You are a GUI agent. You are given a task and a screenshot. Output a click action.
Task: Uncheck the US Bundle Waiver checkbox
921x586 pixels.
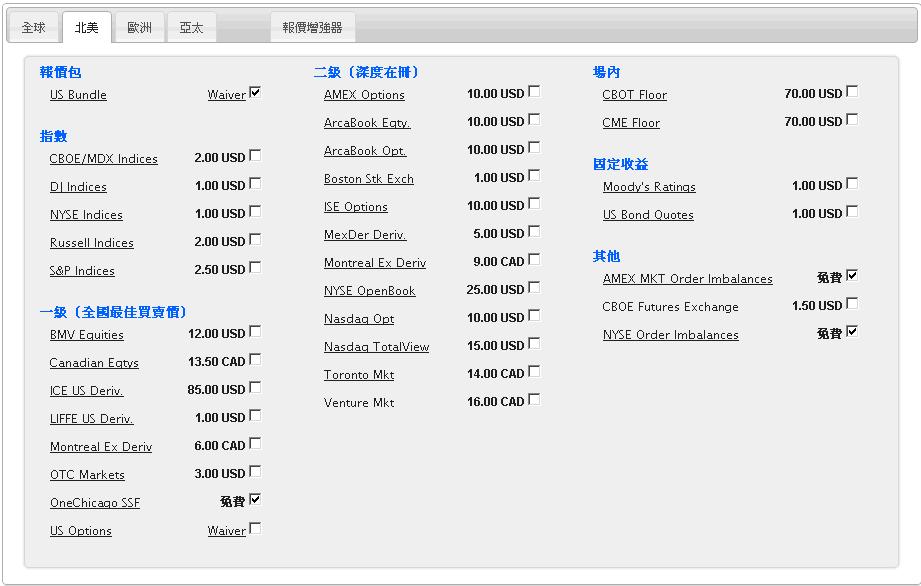[255, 92]
